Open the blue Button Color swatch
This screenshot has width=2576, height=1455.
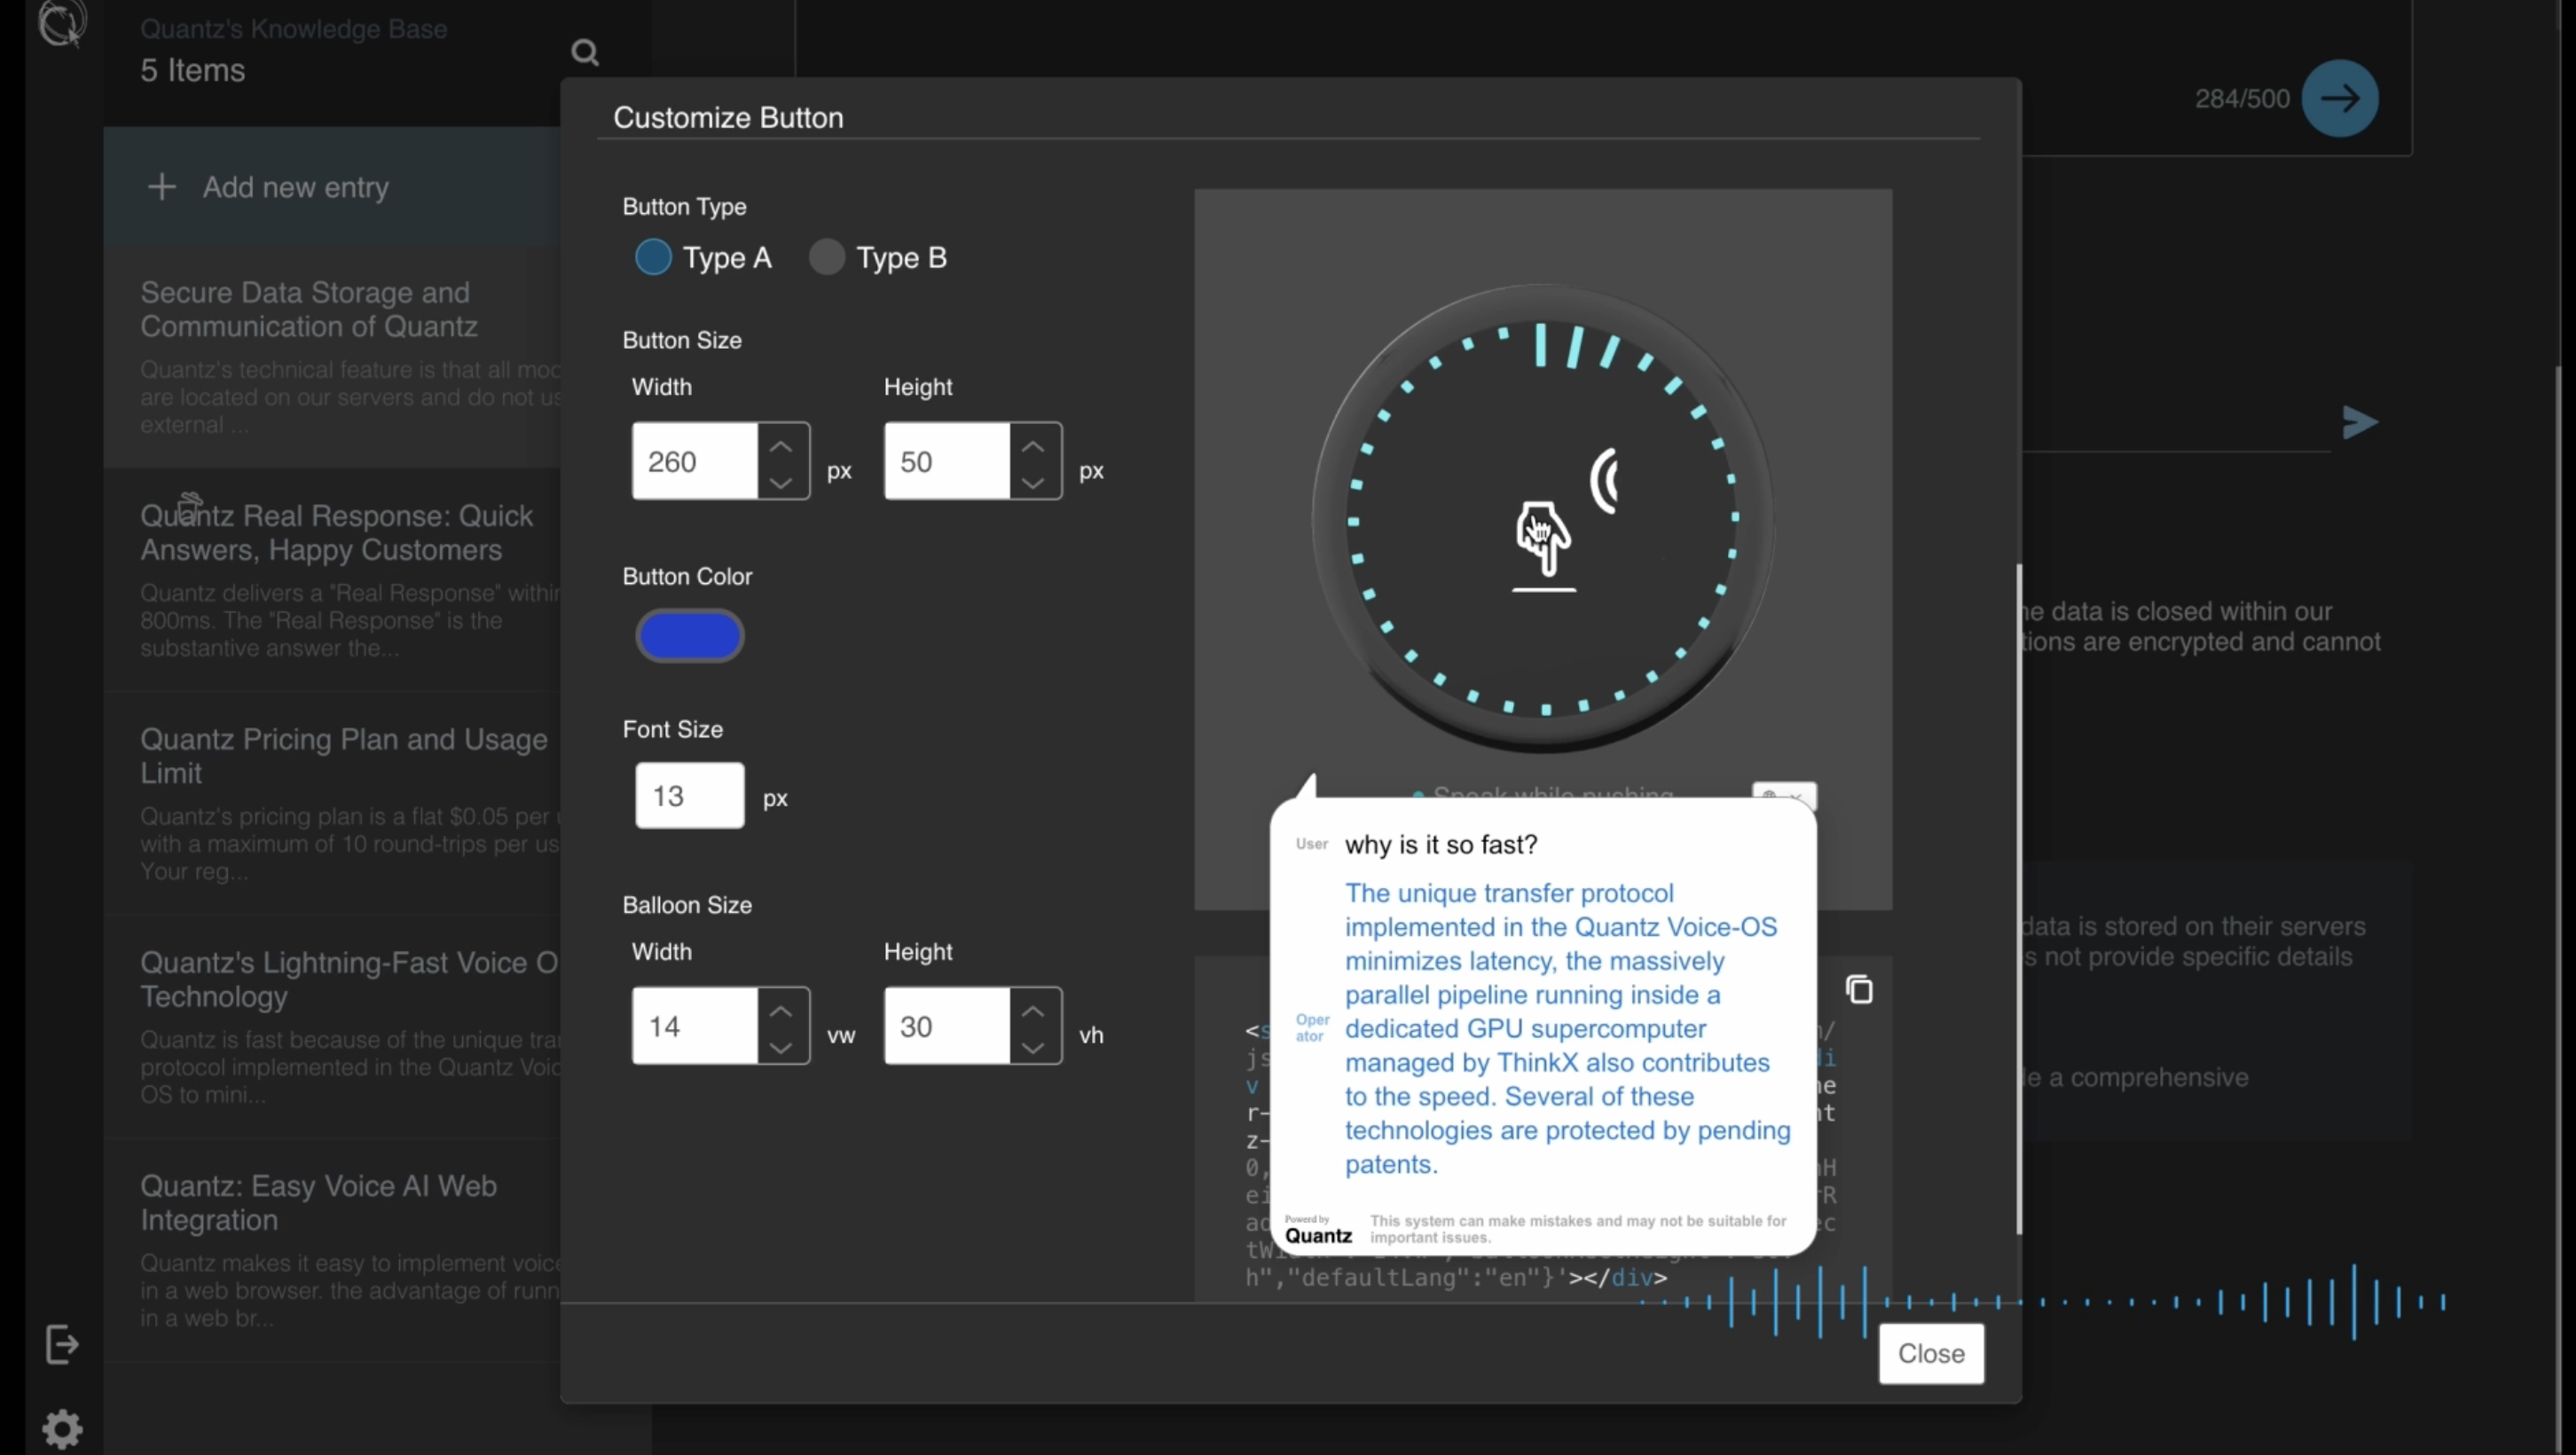pos(689,635)
